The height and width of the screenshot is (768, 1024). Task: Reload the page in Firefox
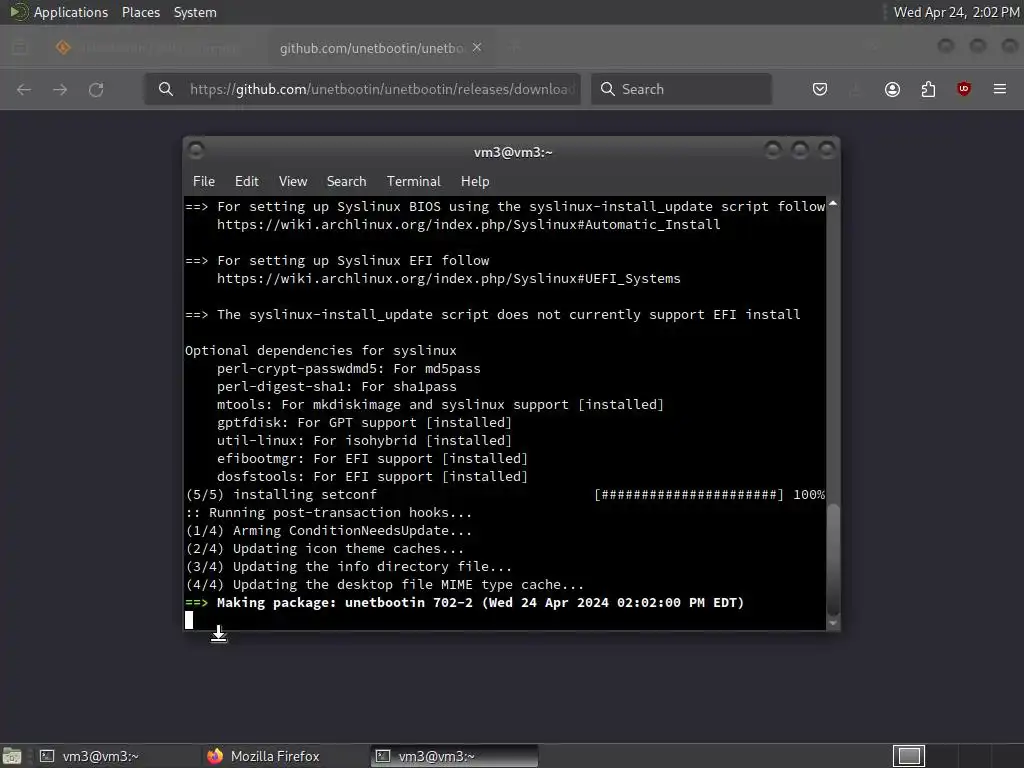[96, 89]
